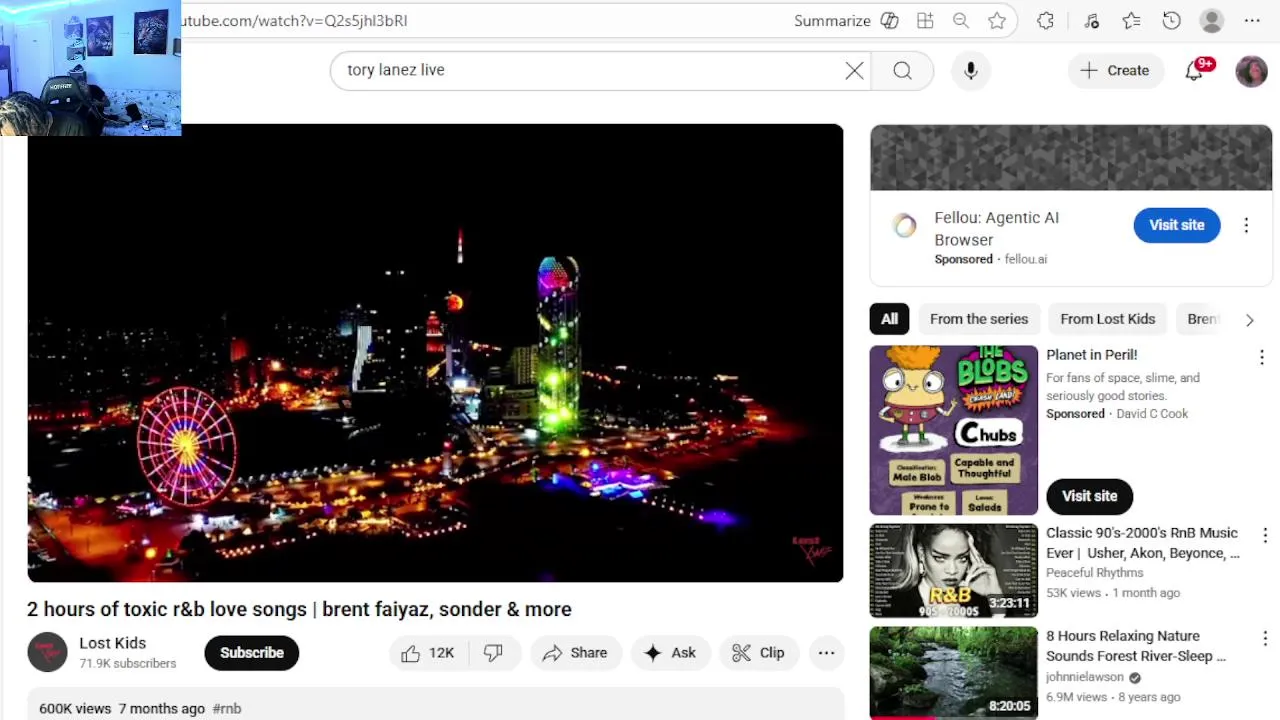The image size is (1280, 720).
Task: Open browser history clock icon
Action: 1171,20
